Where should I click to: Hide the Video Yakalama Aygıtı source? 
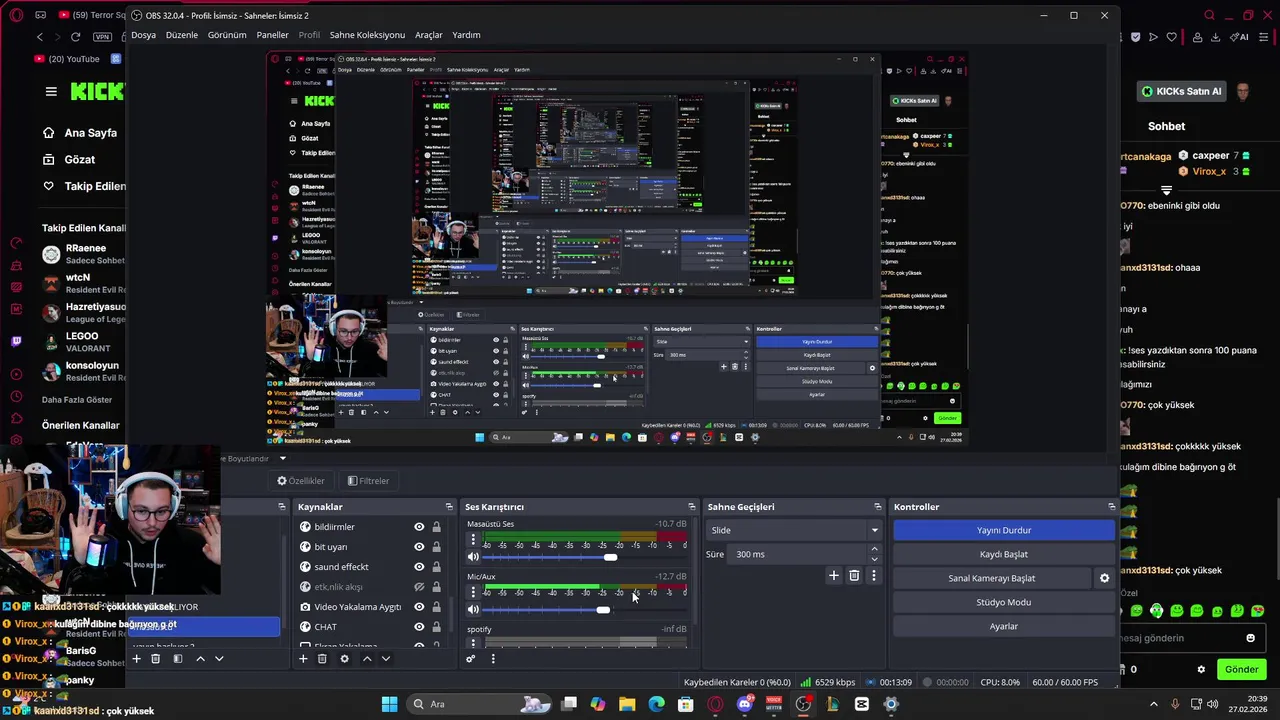click(x=419, y=607)
